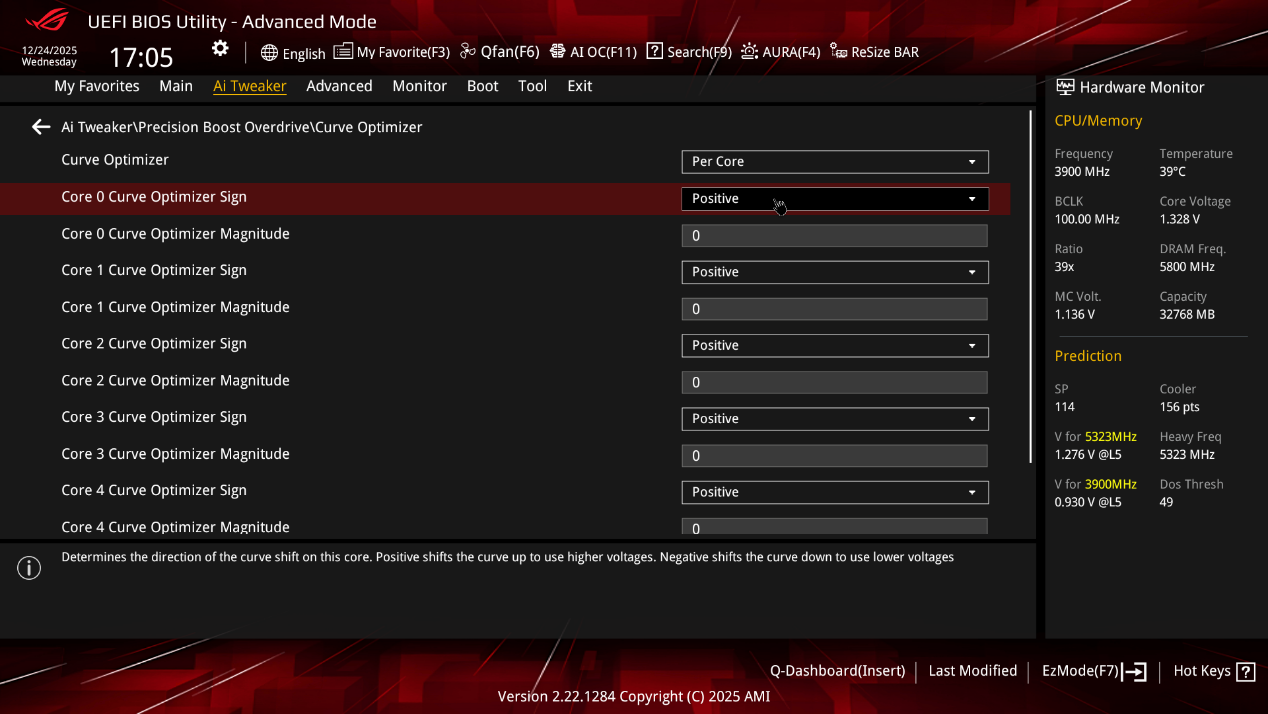Image resolution: width=1268 pixels, height=714 pixels.
Task: Click the 1.136 V MC Volt value
Action: point(1075,314)
